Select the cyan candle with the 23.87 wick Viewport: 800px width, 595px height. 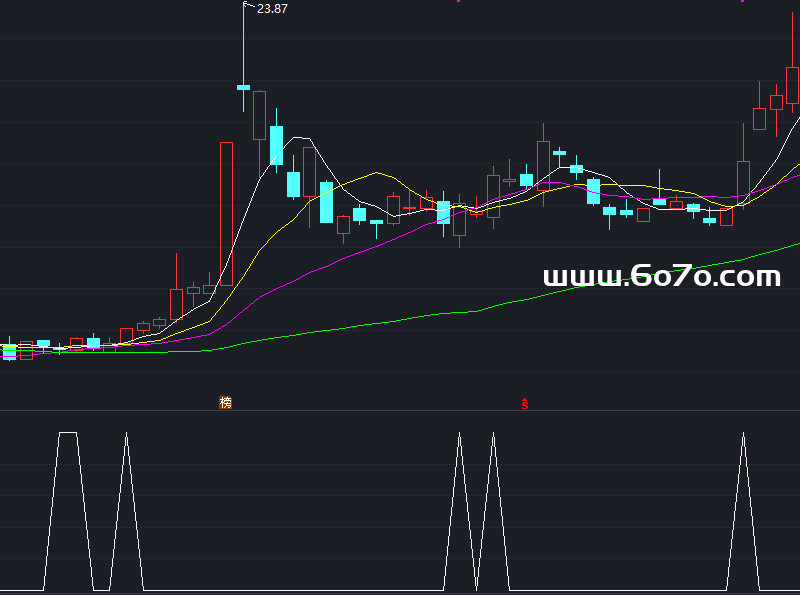coord(243,87)
